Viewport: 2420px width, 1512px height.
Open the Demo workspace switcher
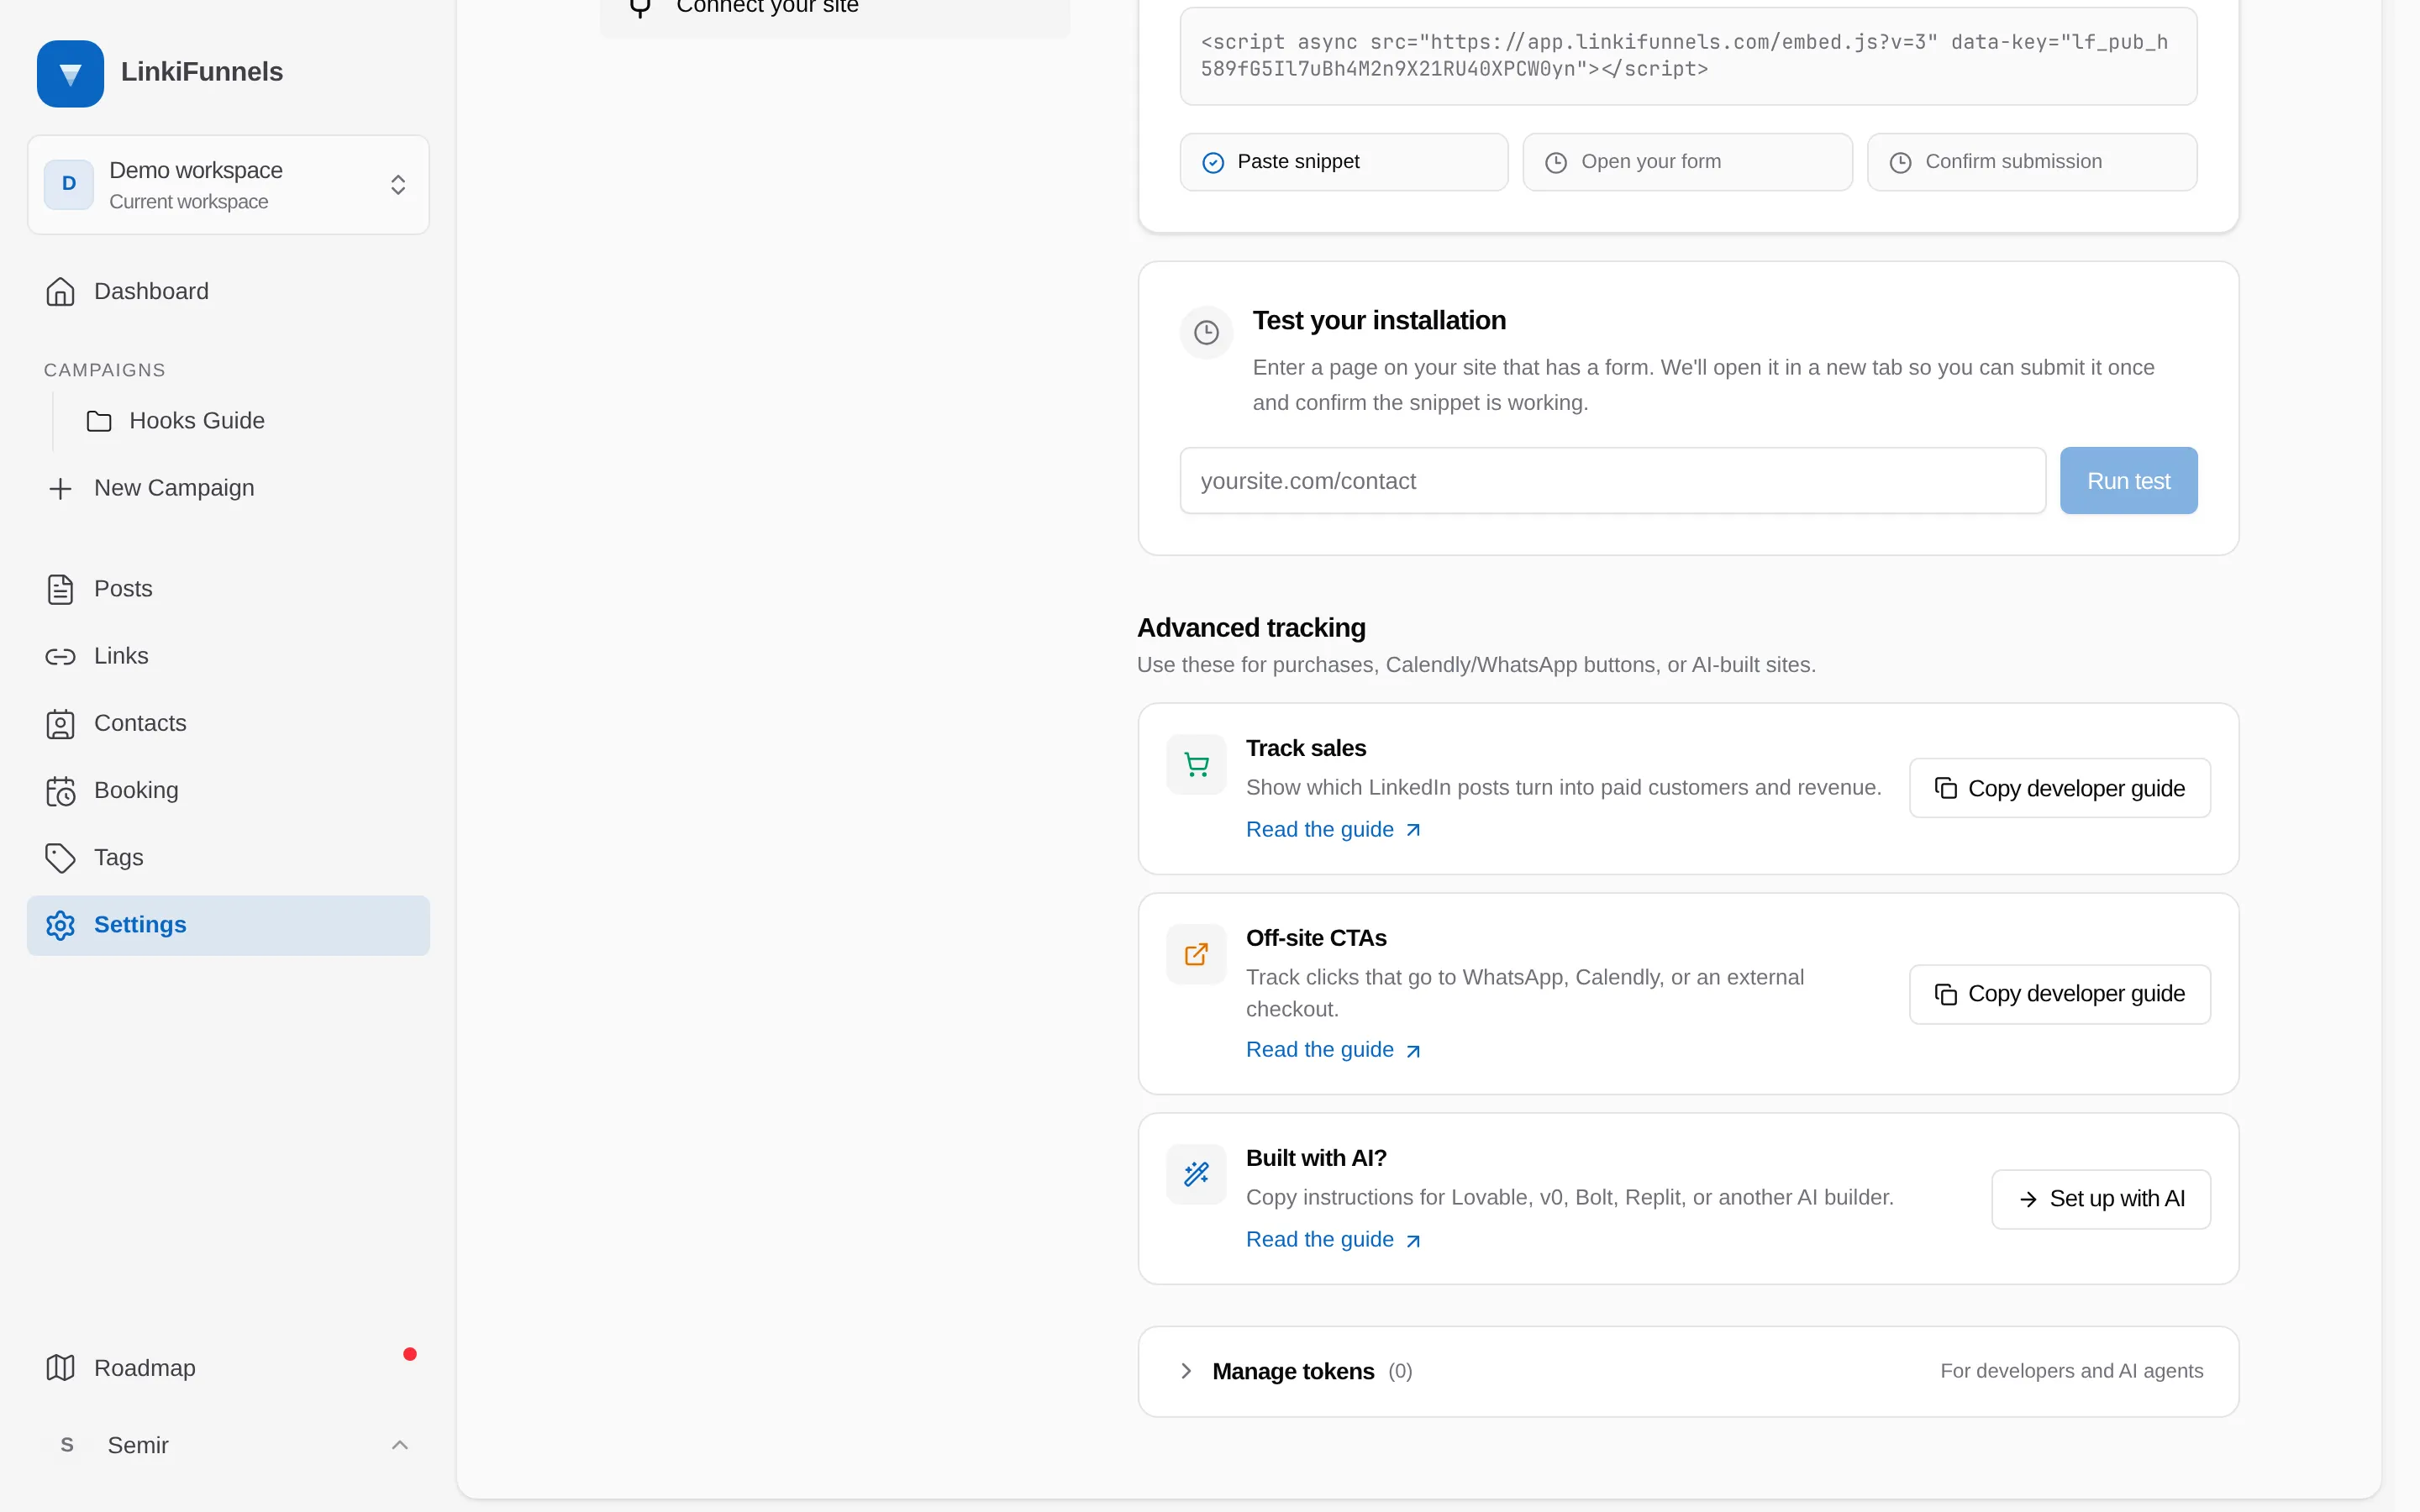pos(228,185)
